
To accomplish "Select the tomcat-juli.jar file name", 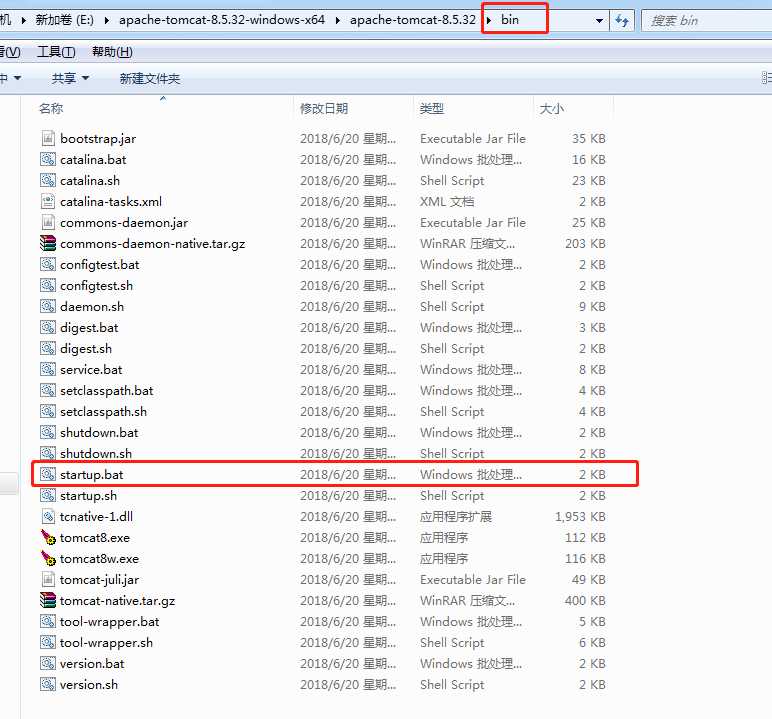I will coord(99,580).
